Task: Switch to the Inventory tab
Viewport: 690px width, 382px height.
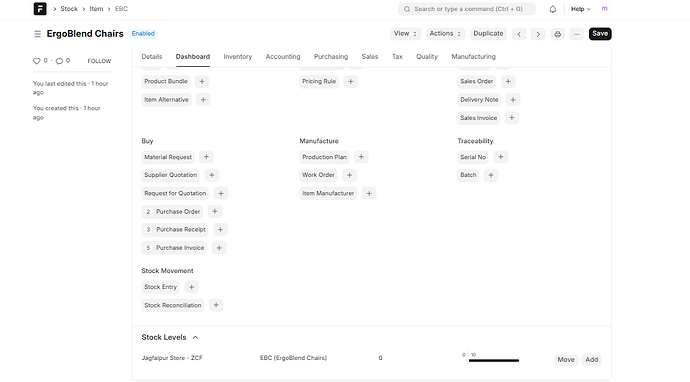Action: 238,56
